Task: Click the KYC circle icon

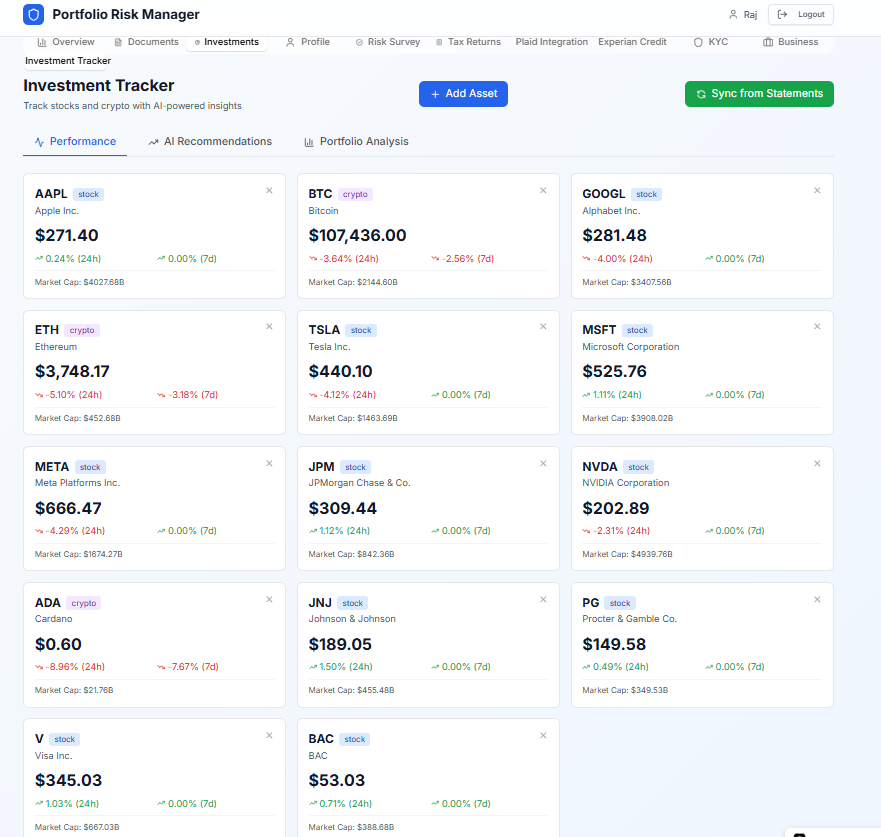Action: (x=700, y=42)
